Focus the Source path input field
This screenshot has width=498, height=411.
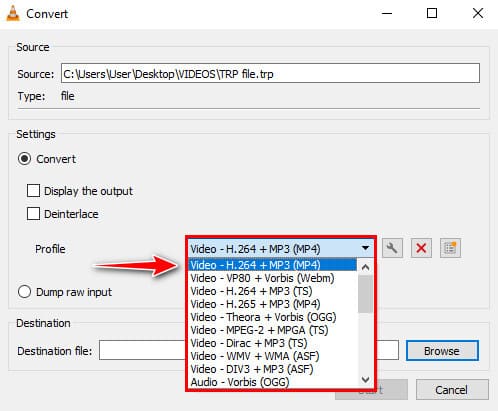(x=270, y=73)
